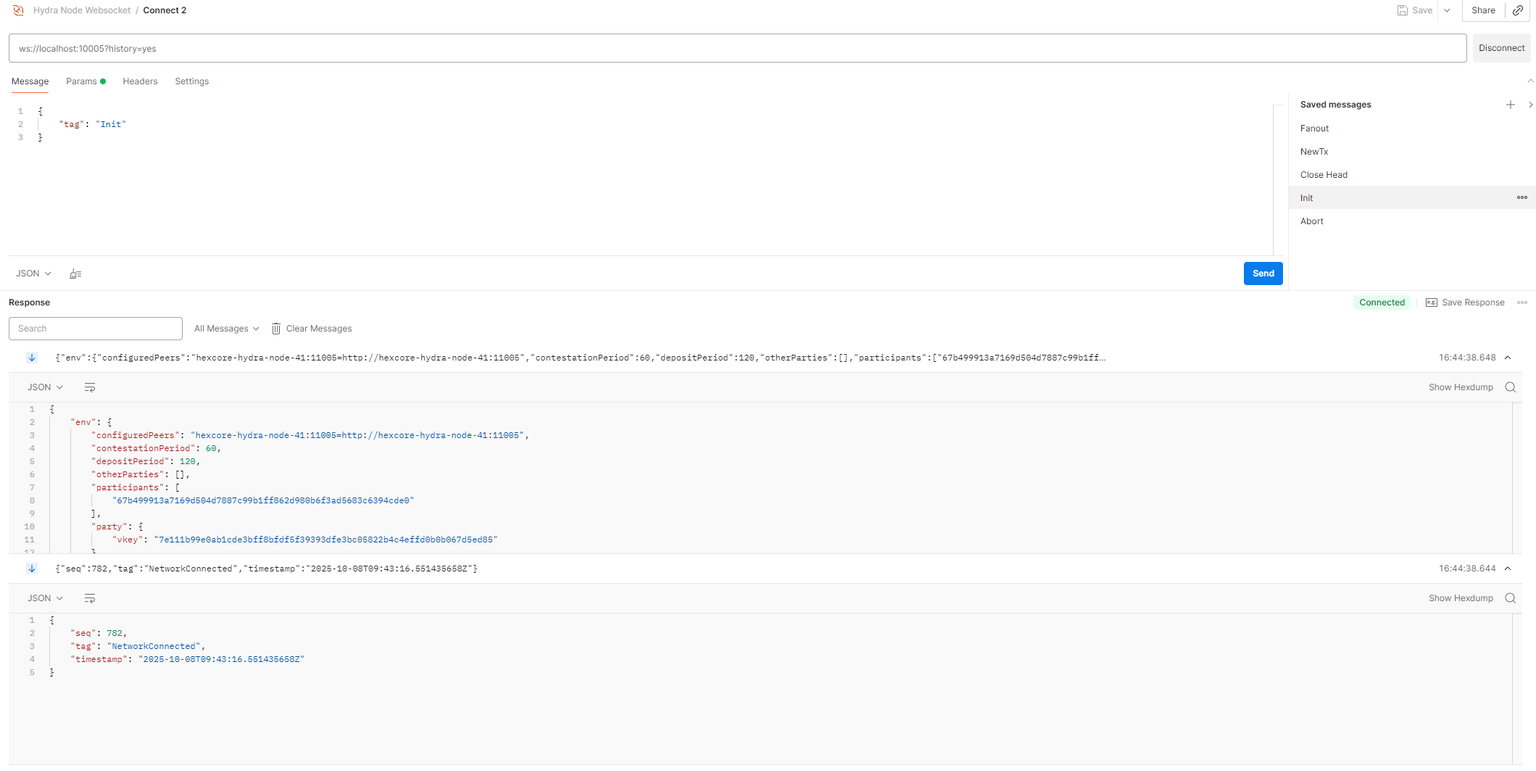Viewport: 1536px width, 771px height.
Task: Open the Settings tab
Action: pos(192,81)
